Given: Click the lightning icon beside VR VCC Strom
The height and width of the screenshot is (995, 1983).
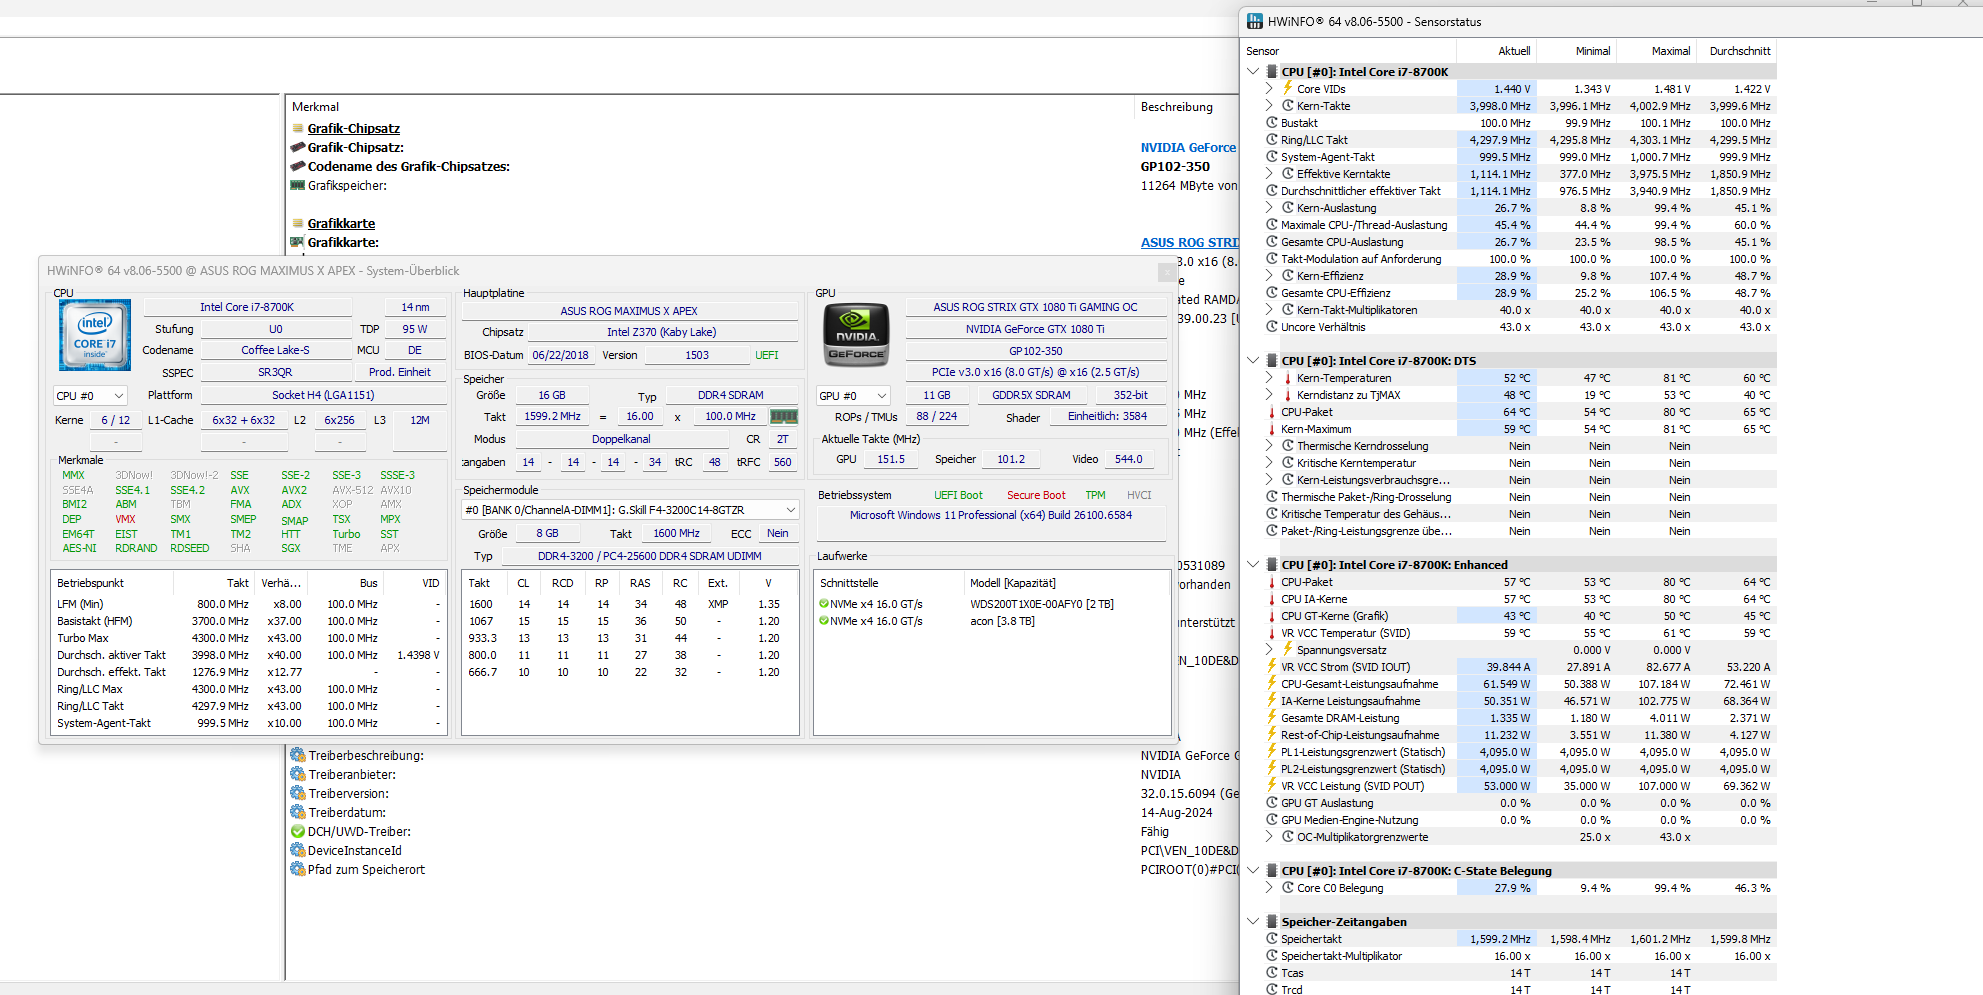Looking at the screenshot, I should pyautogui.click(x=1272, y=667).
